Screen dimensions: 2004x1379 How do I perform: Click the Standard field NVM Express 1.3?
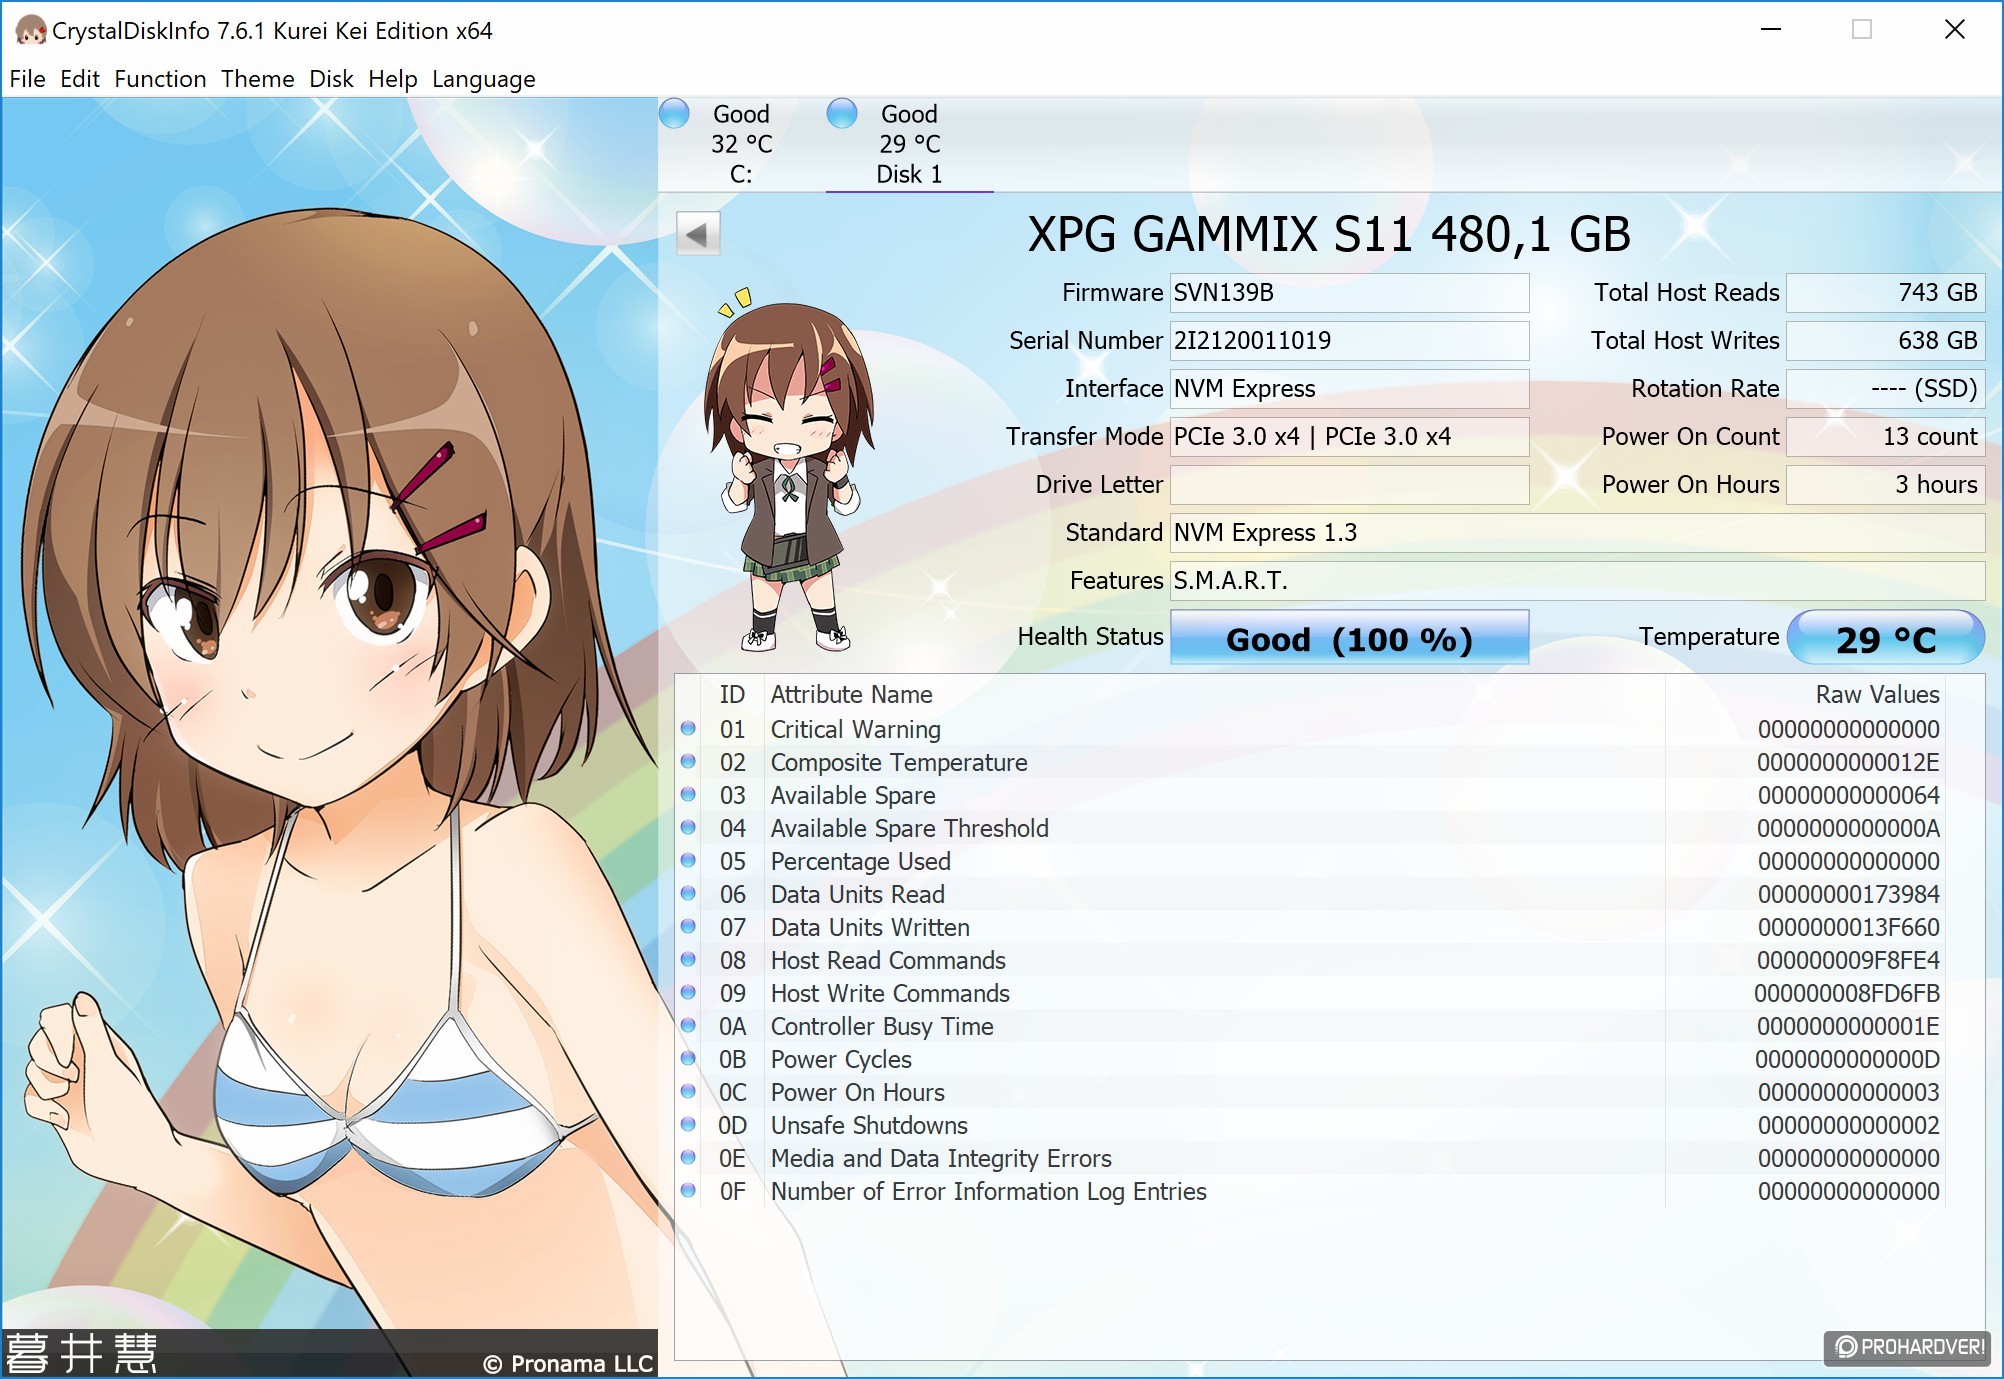tap(1577, 533)
